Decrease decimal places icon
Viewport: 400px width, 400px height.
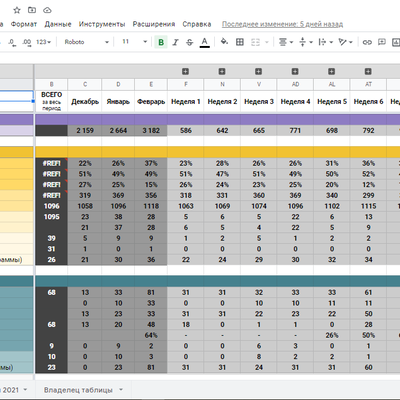(x=11, y=42)
